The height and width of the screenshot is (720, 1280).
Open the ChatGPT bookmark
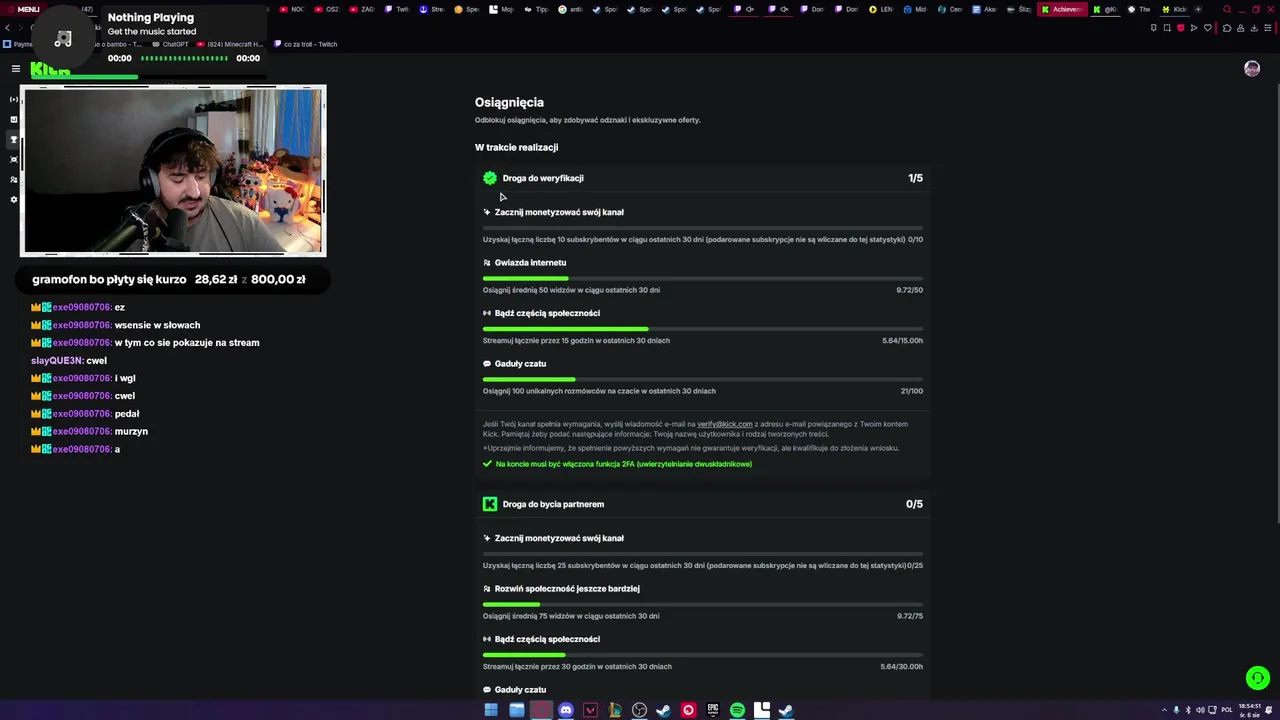click(171, 44)
